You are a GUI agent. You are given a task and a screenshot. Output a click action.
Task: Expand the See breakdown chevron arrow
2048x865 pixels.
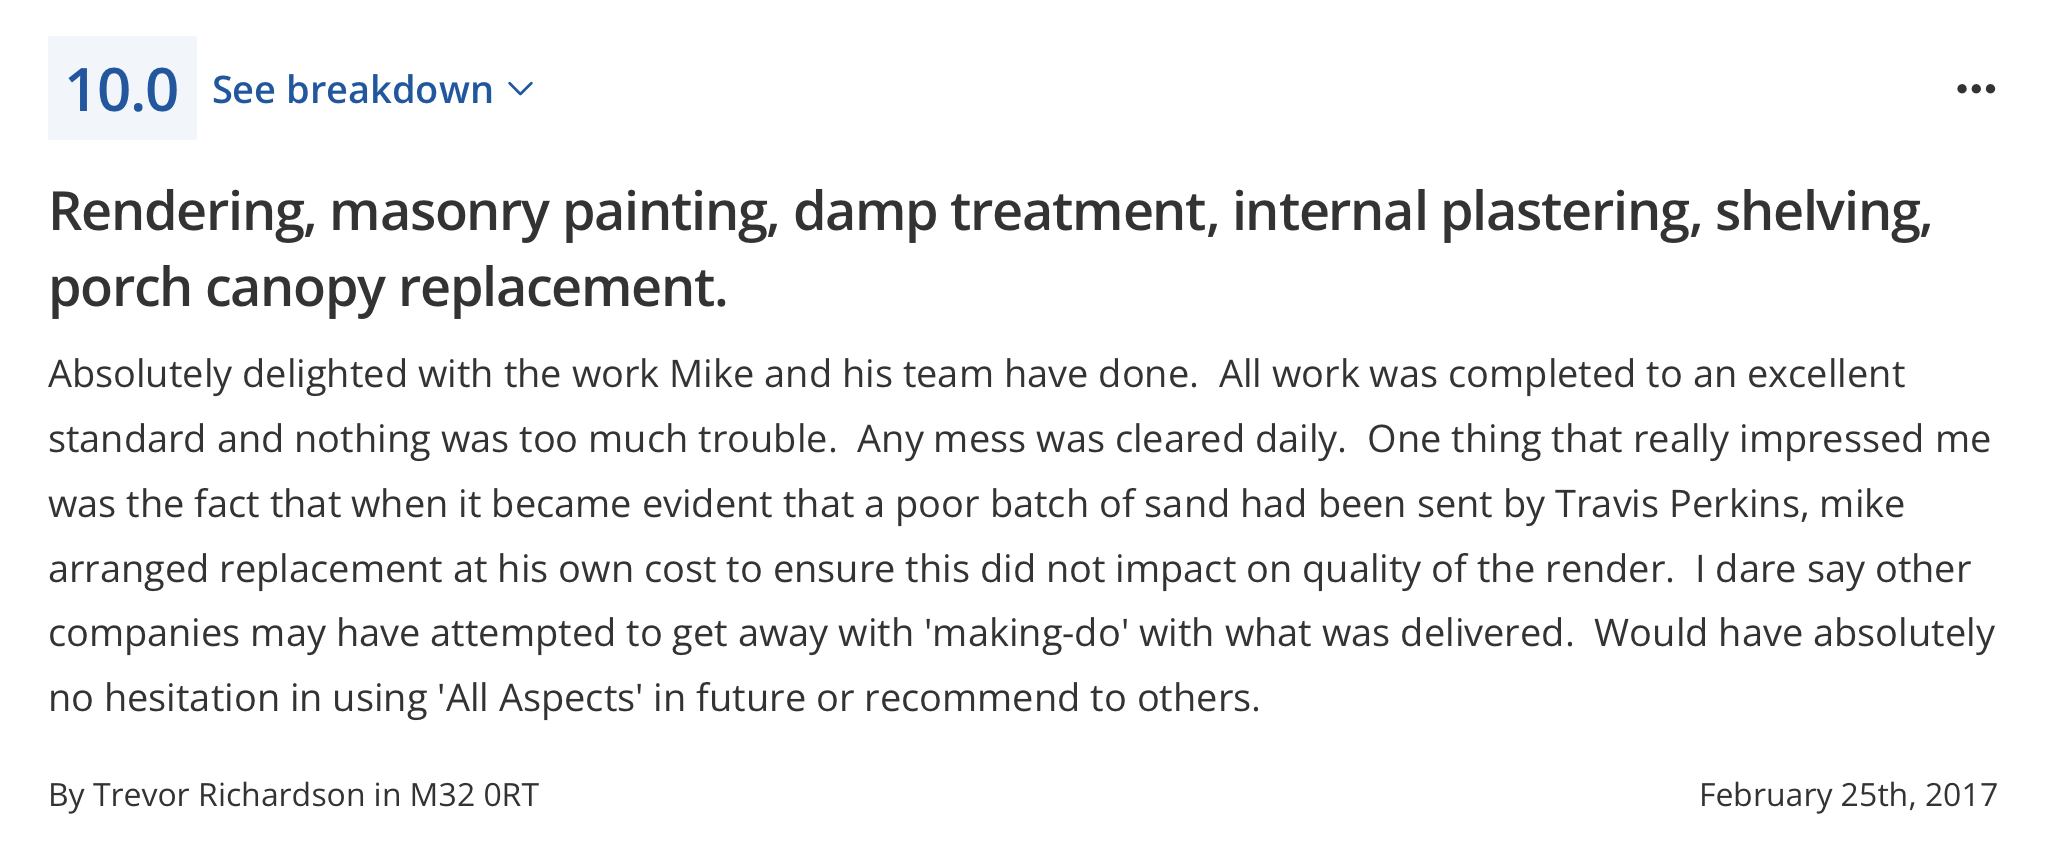tap(521, 90)
